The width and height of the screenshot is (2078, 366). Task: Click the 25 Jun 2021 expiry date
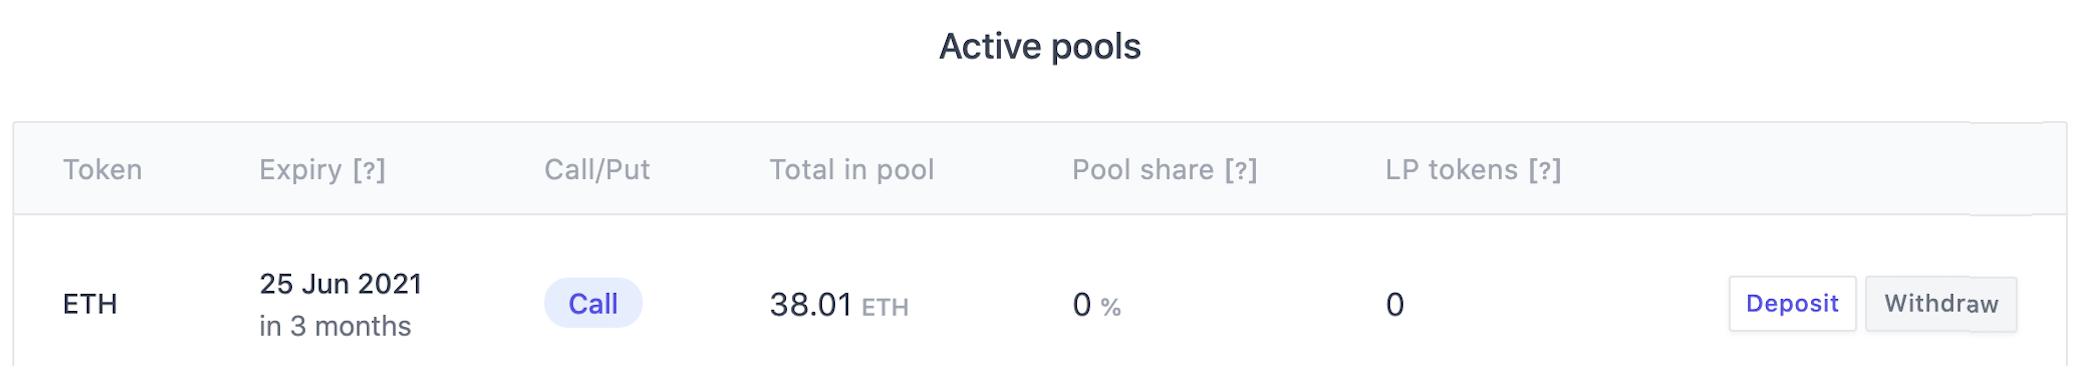pyautogui.click(x=341, y=284)
